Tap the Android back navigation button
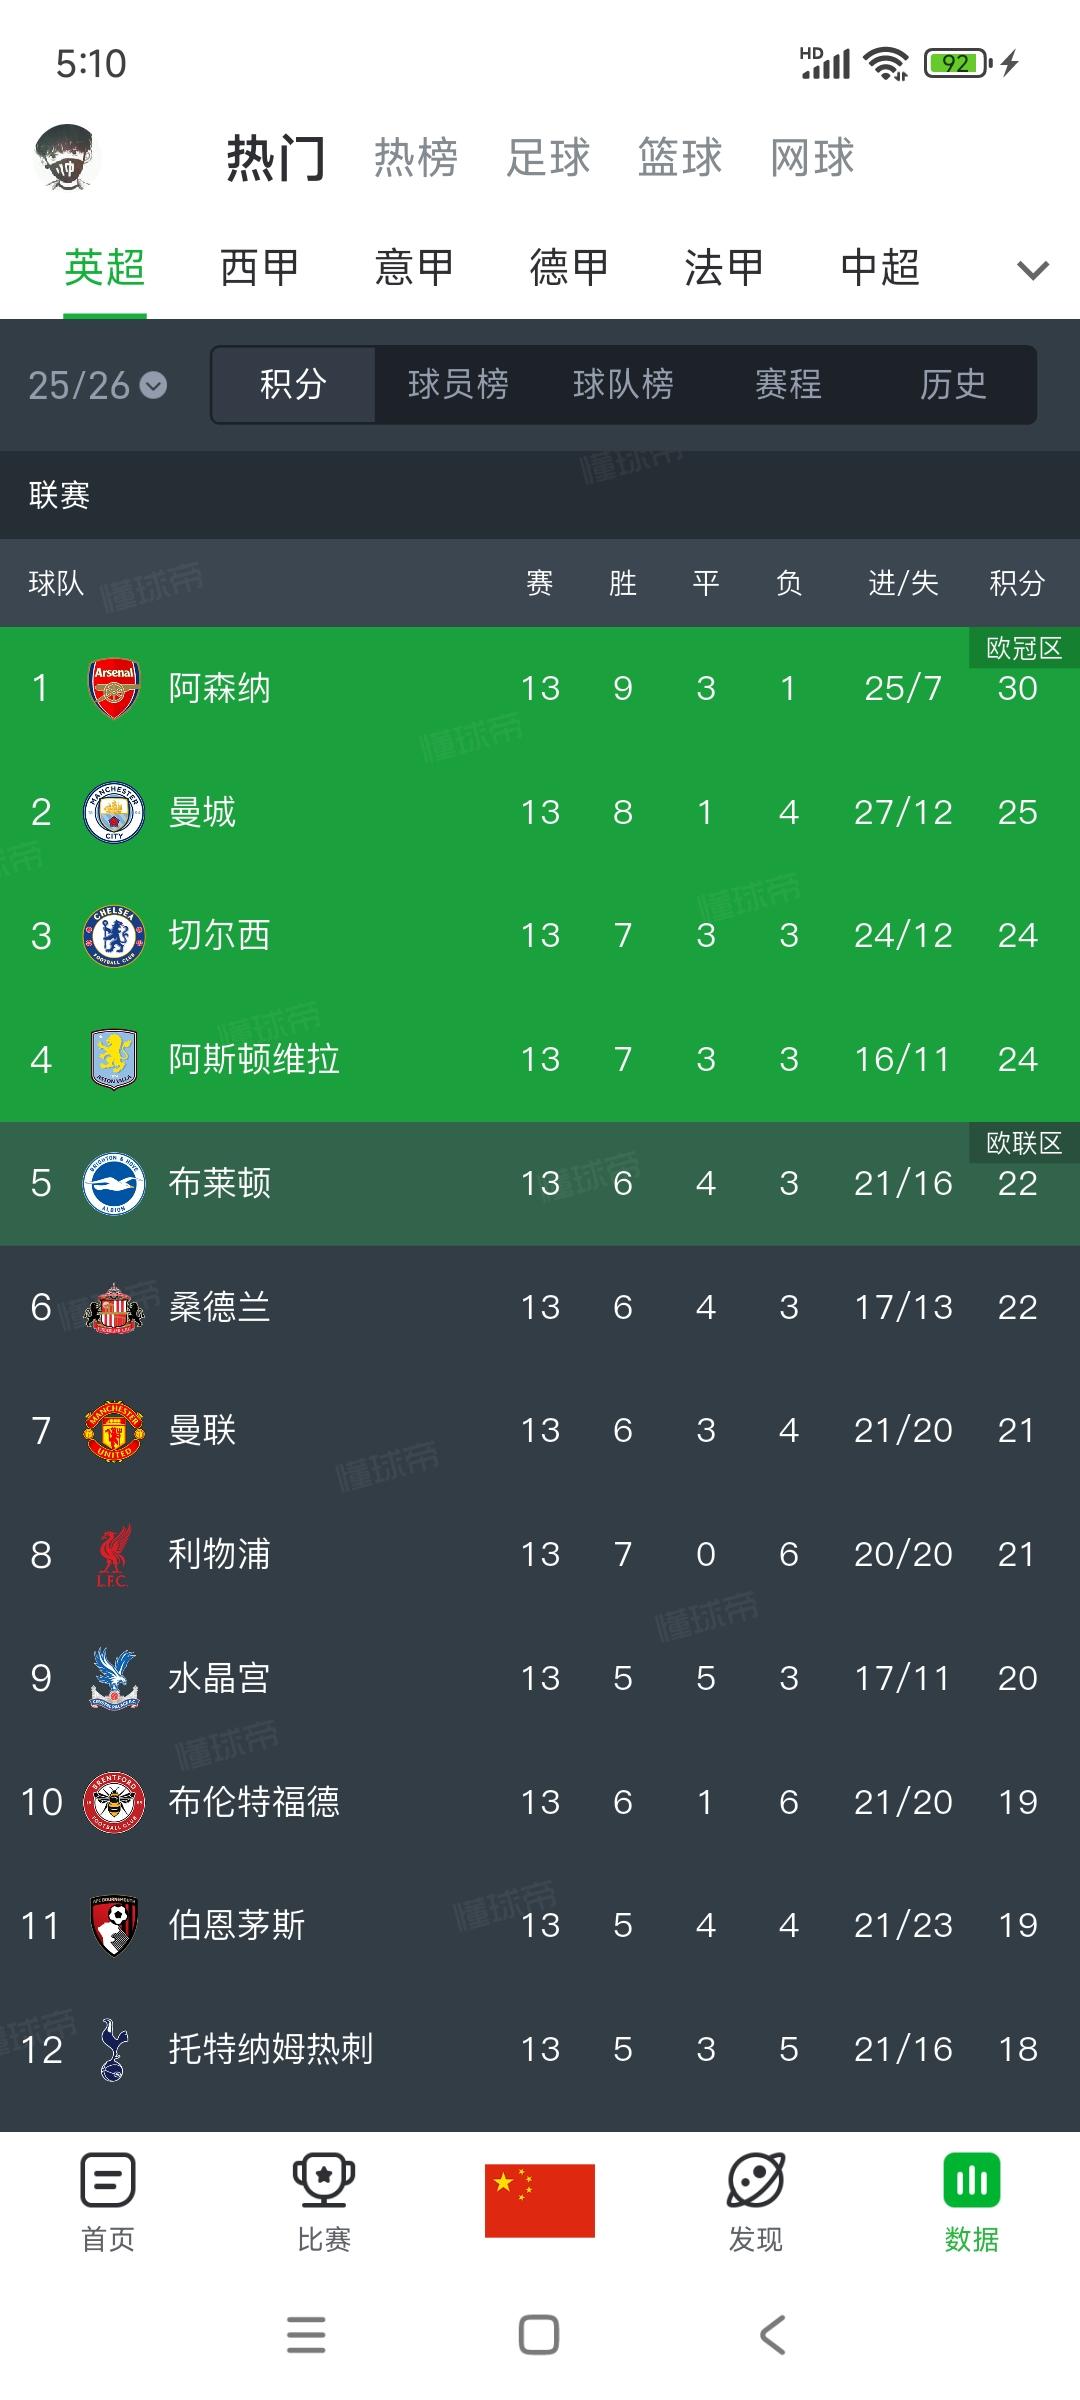 [x=772, y=2335]
